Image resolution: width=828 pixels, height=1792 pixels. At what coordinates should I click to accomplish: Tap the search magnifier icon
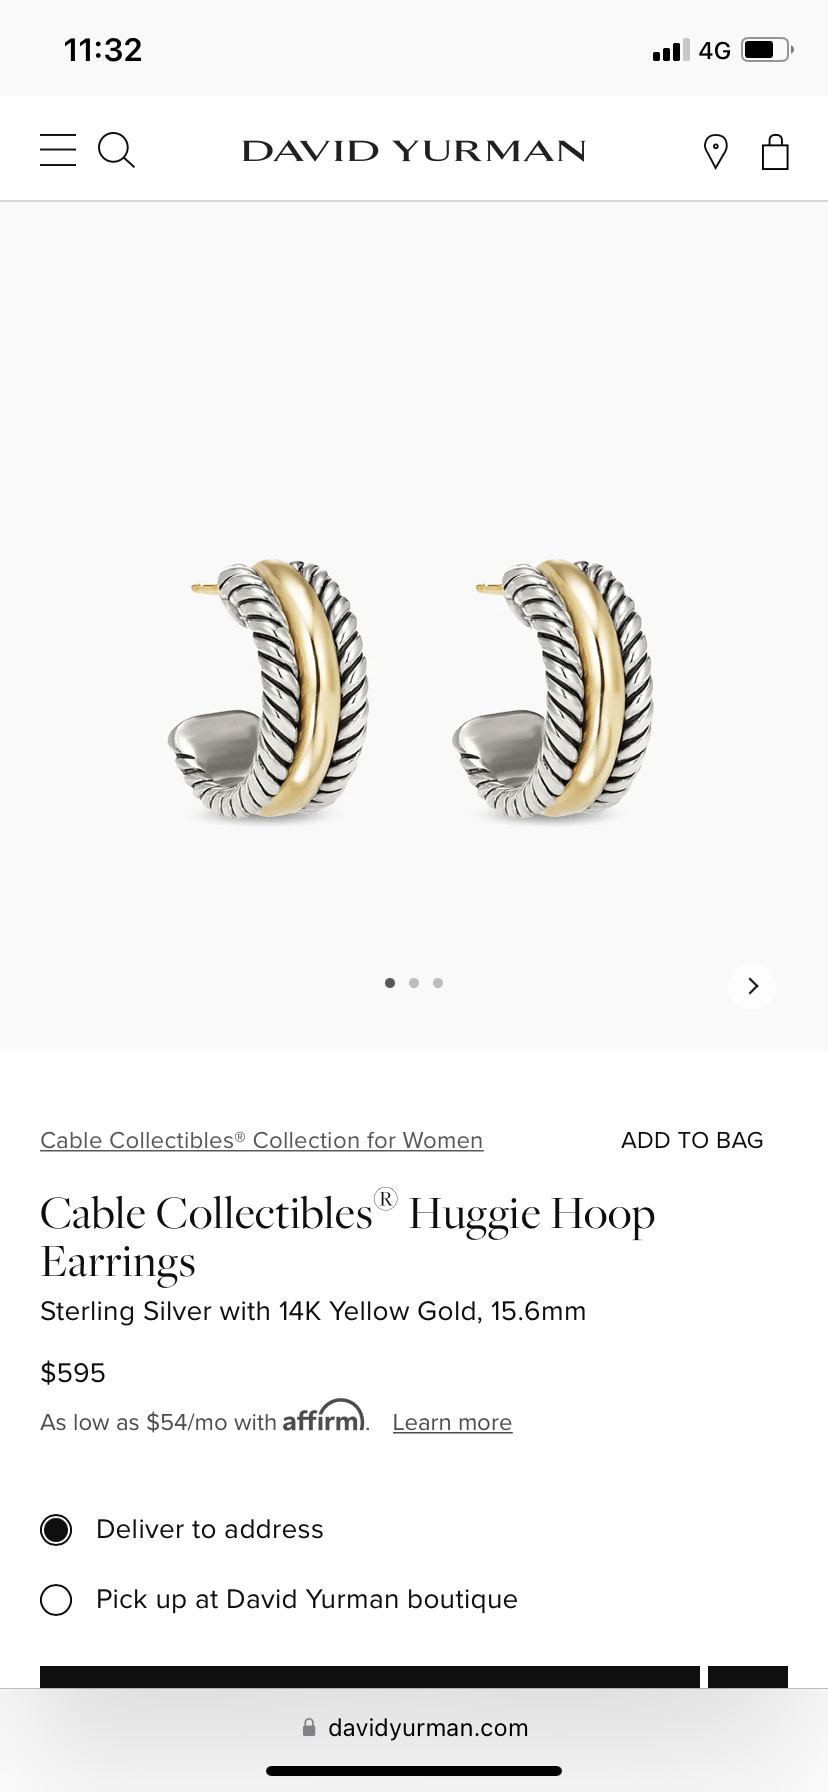tap(116, 150)
